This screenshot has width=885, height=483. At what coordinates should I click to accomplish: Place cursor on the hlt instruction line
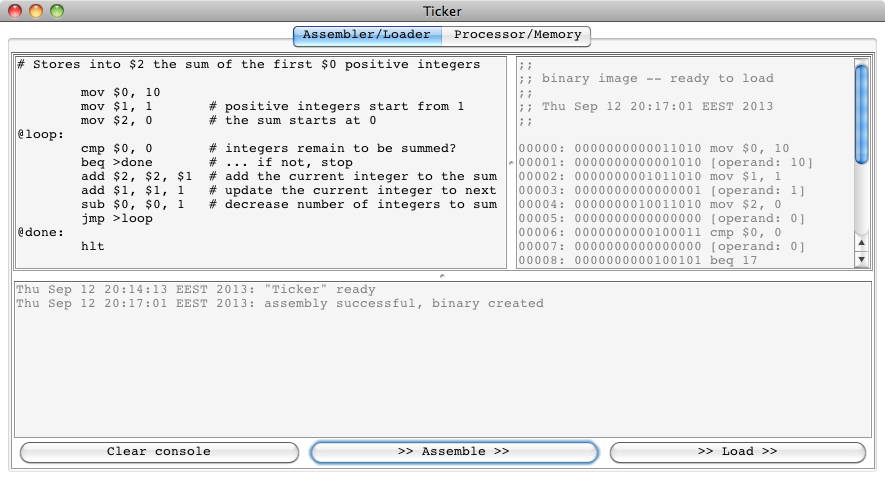[93, 246]
